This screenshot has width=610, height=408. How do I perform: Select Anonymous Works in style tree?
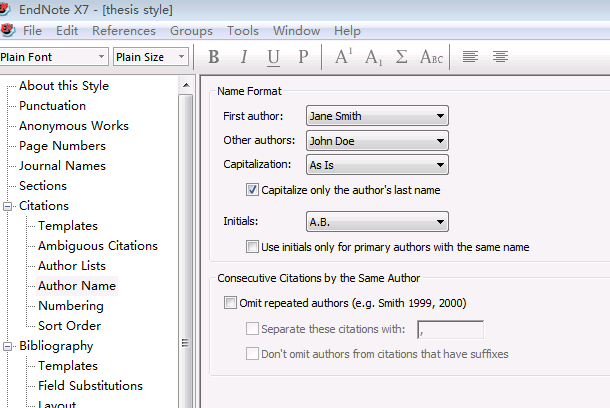coord(74,126)
